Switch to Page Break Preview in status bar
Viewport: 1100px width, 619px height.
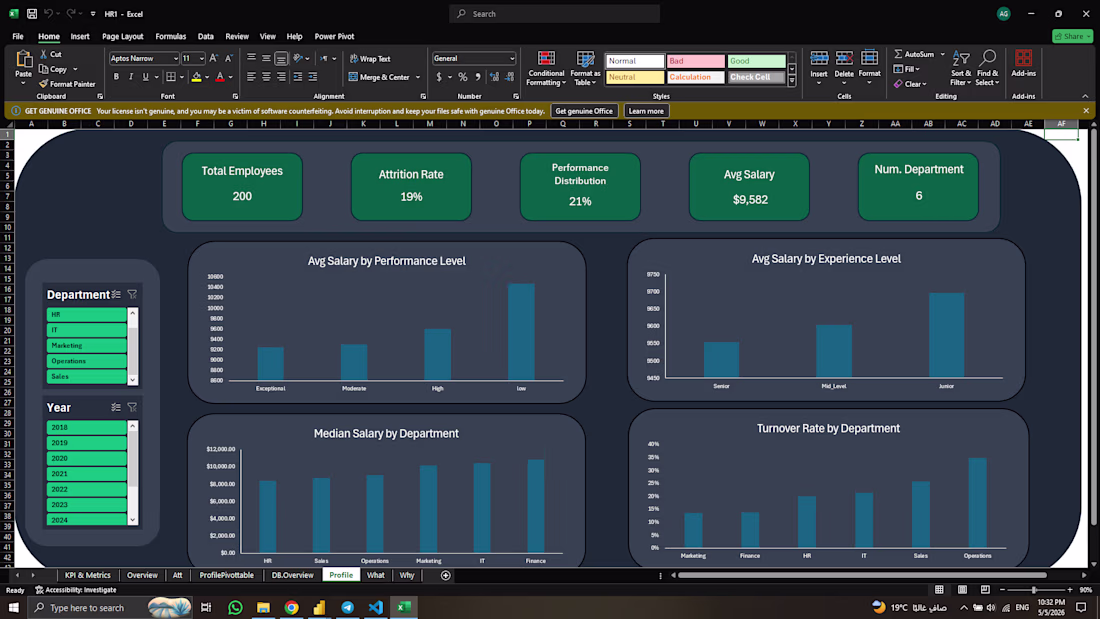click(x=985, y=590)
